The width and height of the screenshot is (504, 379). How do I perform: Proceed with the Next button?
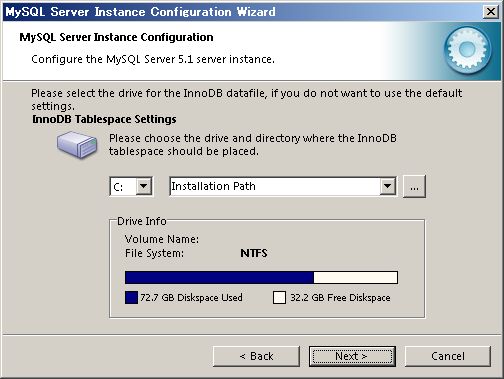(352, 356)
